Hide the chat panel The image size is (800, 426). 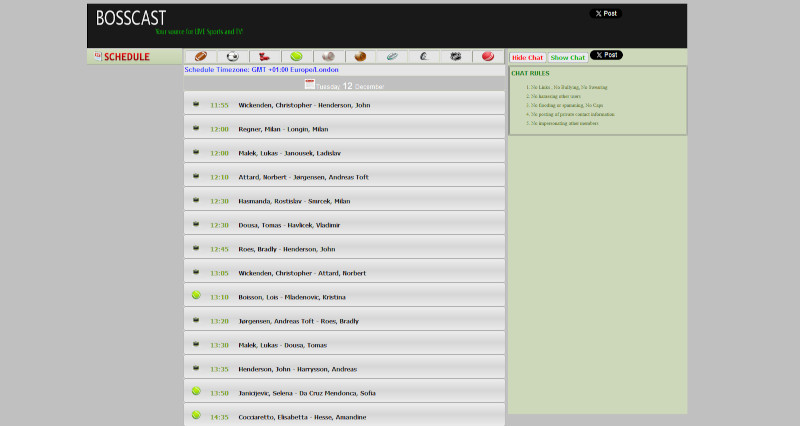[x=527, y=58]
